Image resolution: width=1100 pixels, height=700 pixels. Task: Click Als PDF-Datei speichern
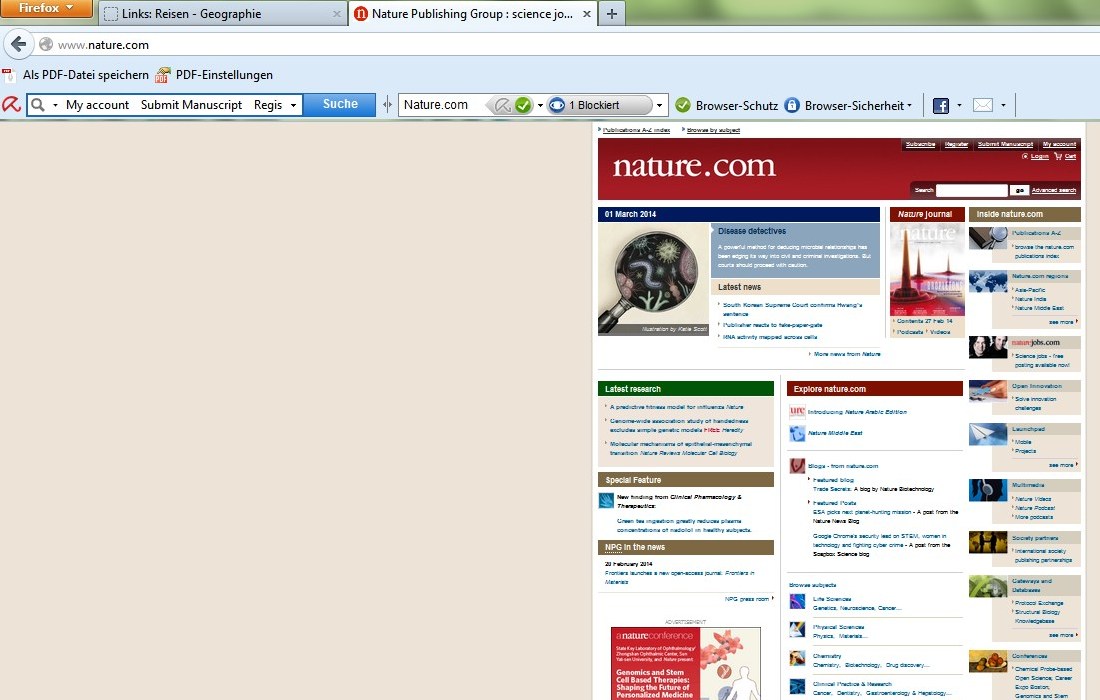[86, 75]
